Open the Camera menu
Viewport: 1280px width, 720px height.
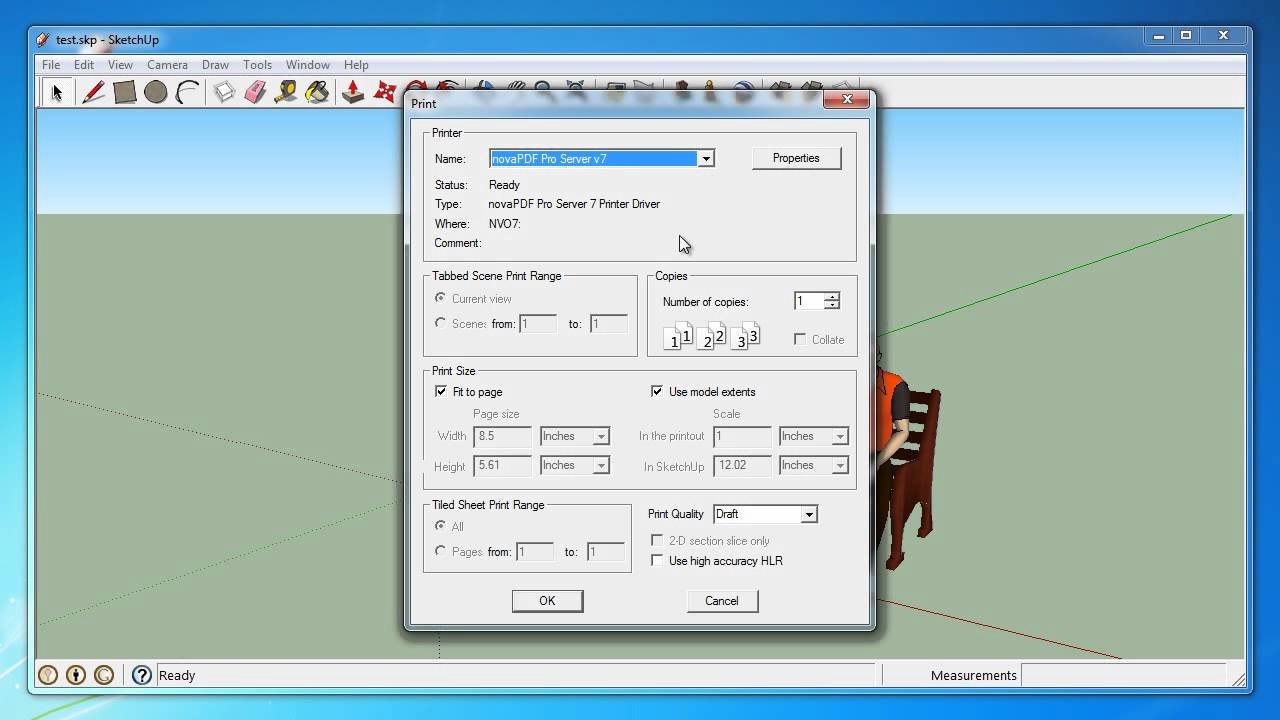[x=167, y=64]
